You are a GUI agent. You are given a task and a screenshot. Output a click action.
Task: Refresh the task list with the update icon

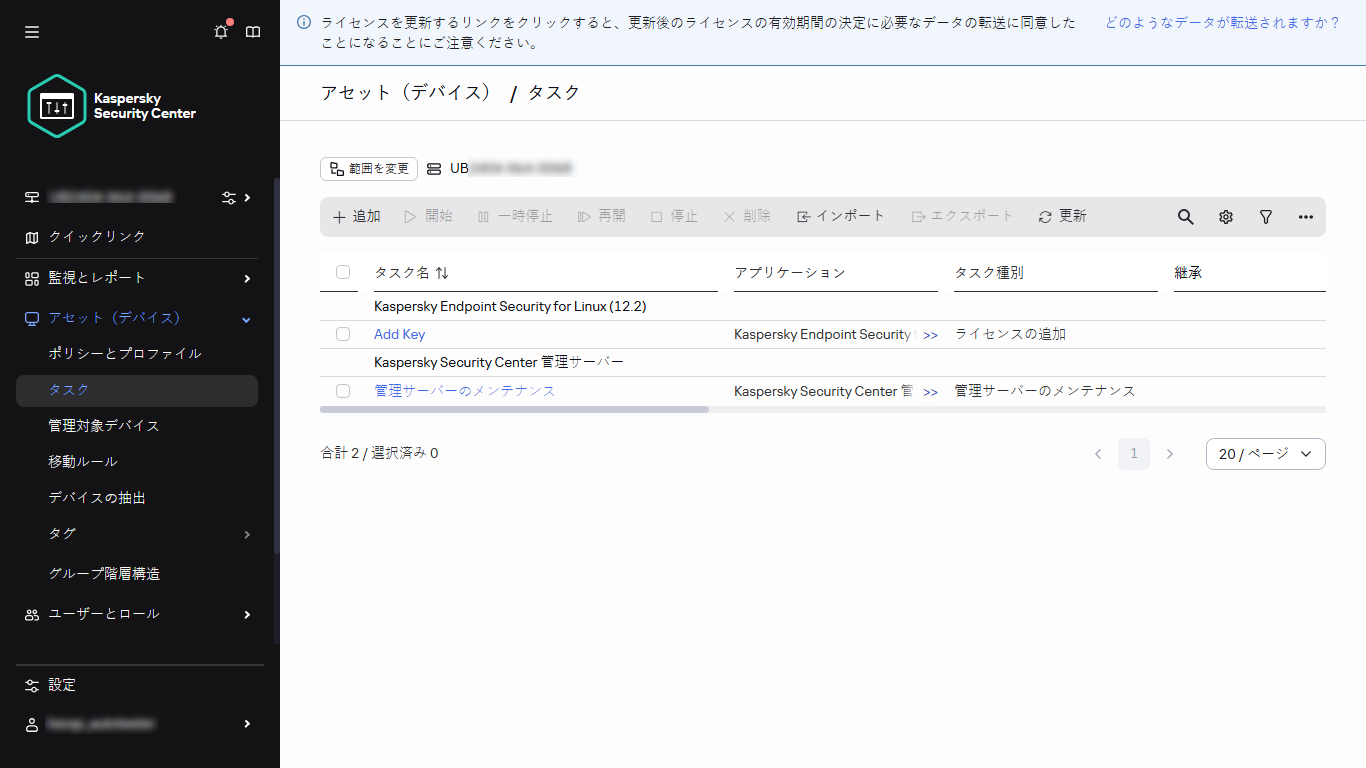tap(1059, 216)
